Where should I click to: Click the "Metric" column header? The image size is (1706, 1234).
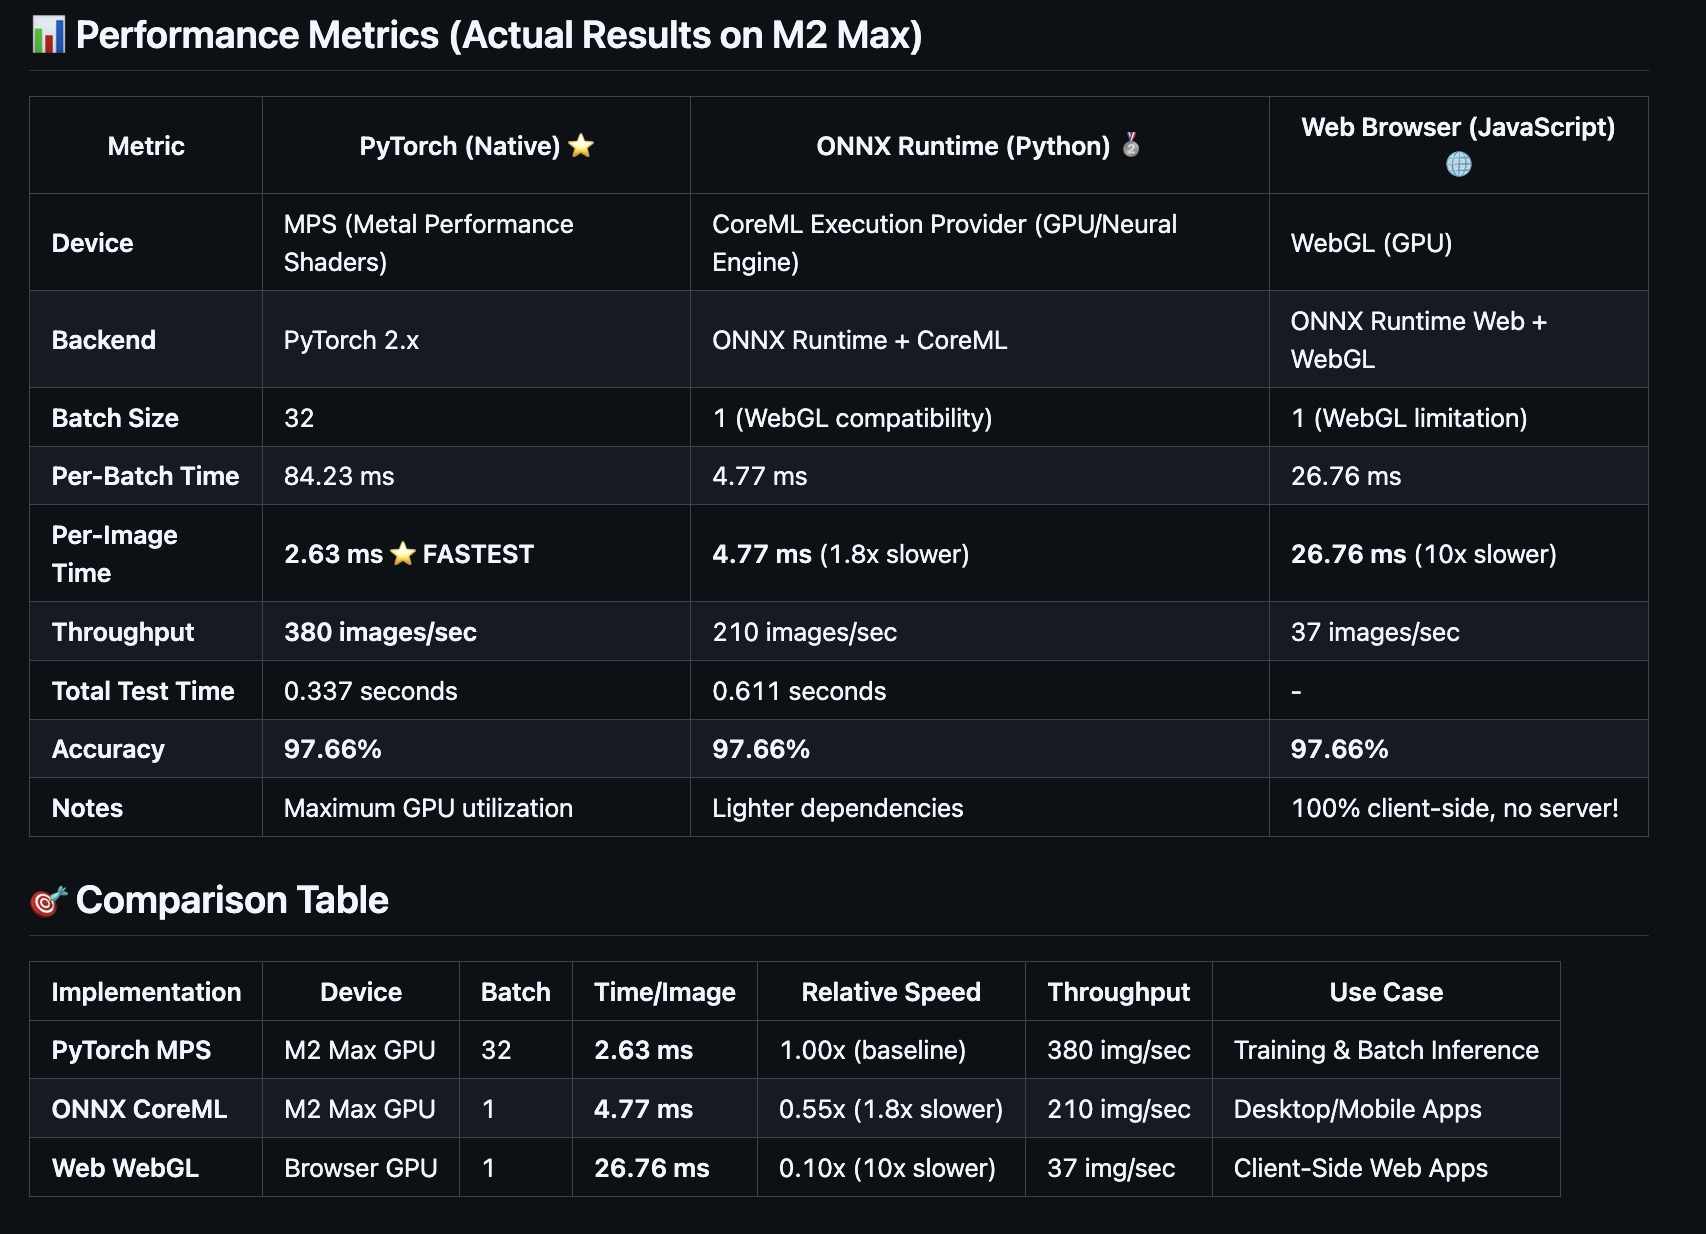146,146
